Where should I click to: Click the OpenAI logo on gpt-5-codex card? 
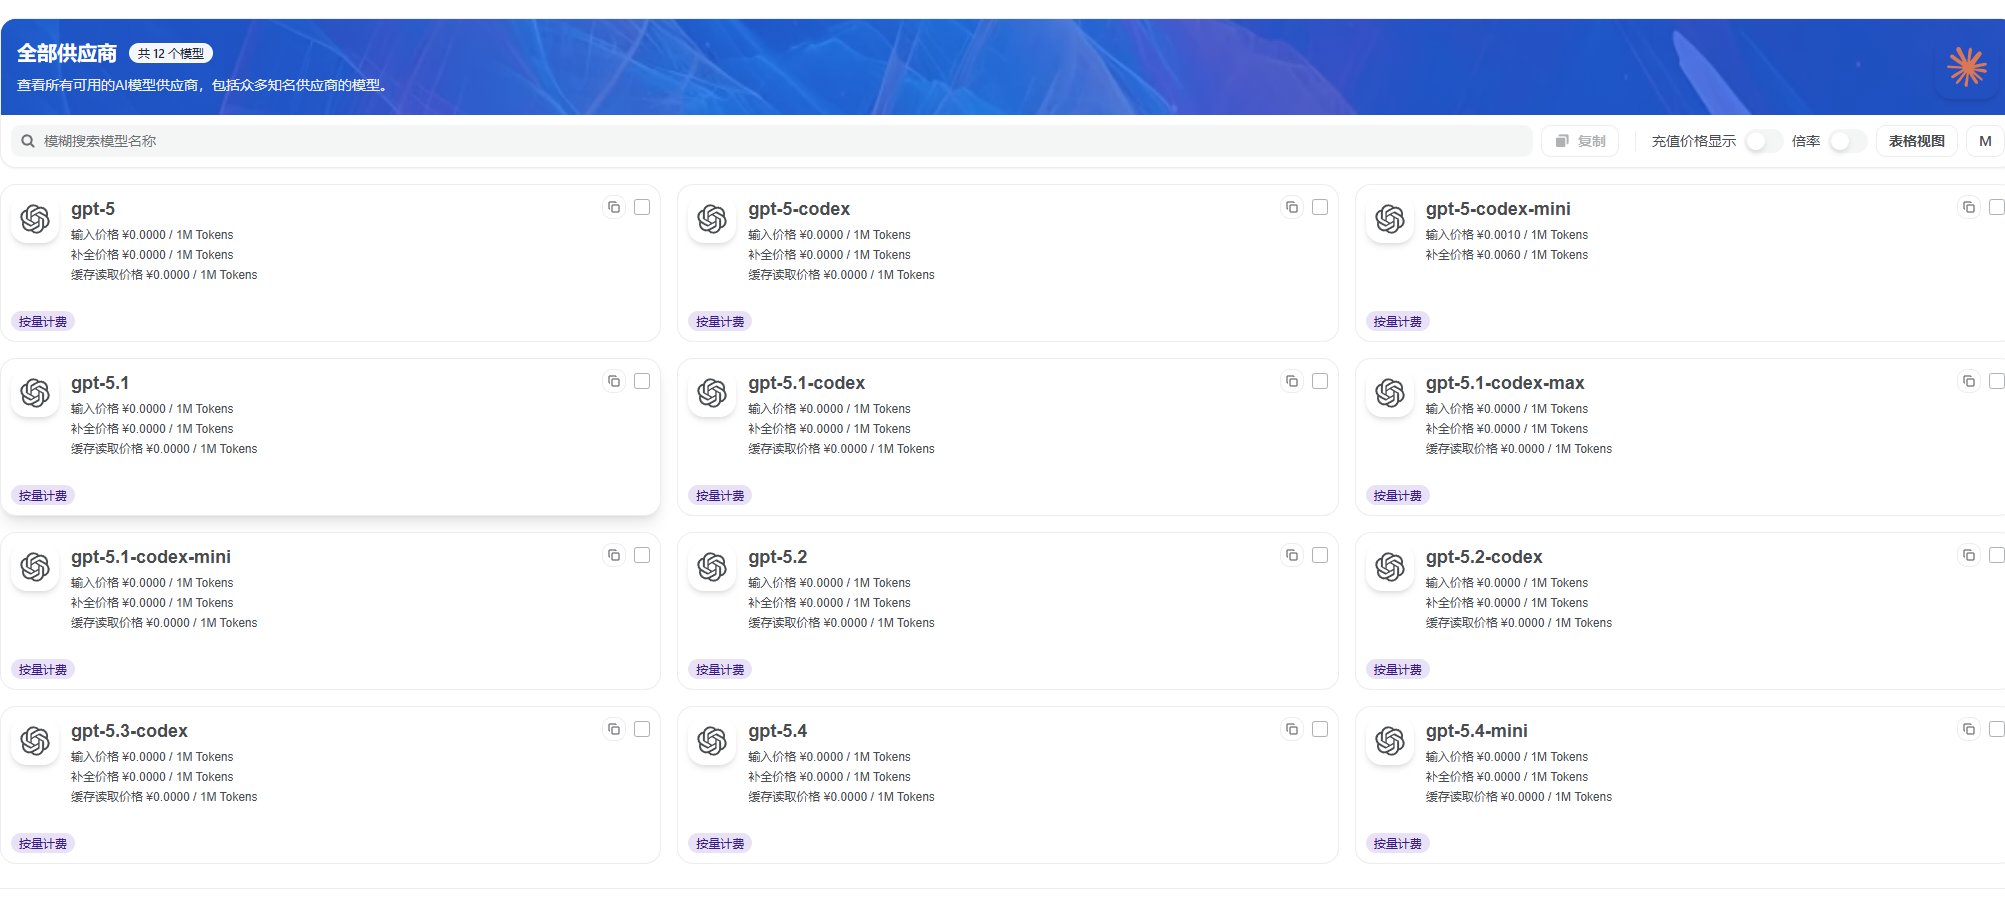tap(712, 219)
